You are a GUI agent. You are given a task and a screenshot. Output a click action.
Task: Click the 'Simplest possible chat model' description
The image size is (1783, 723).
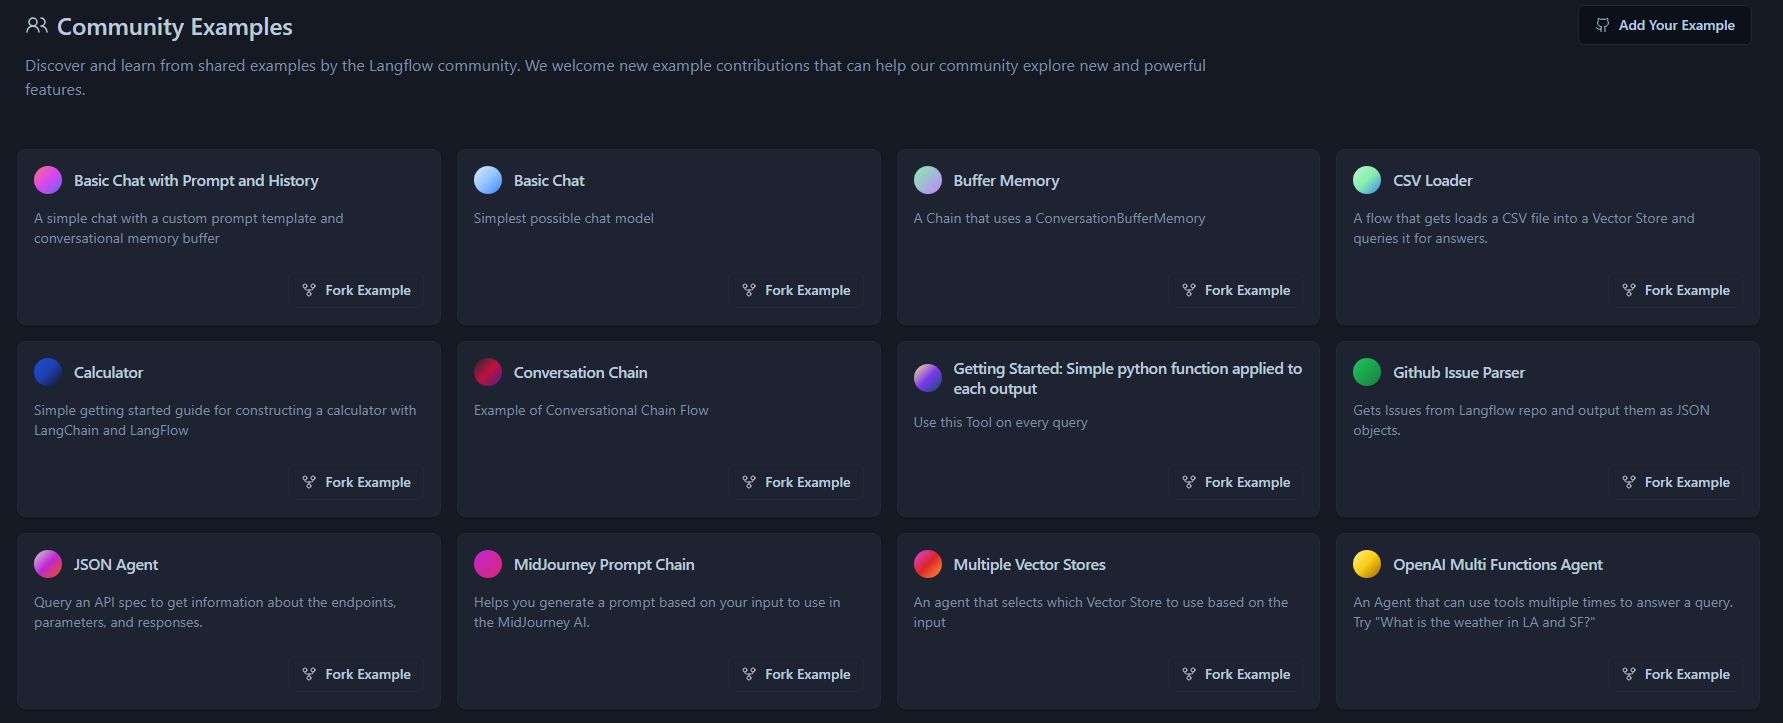[564, 218]
